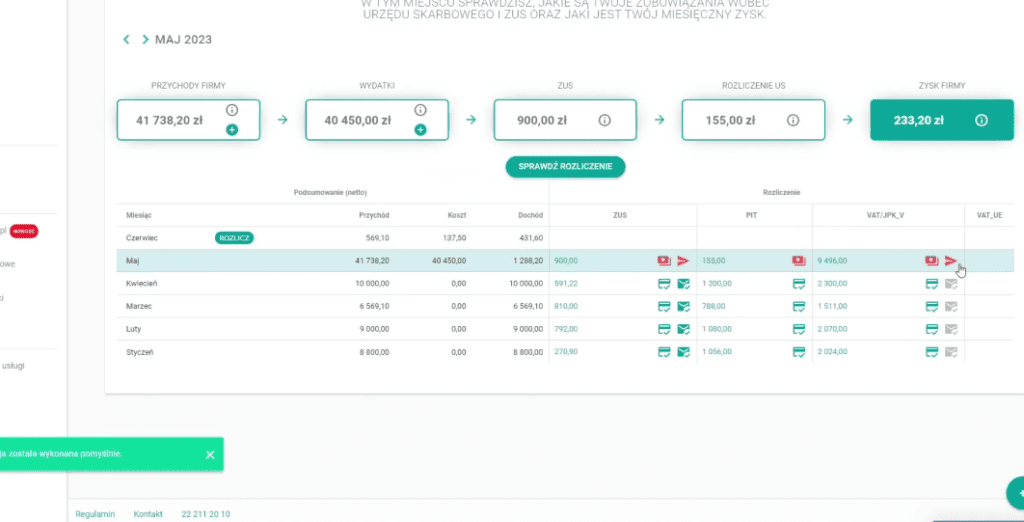The height and width of the screenshot is (522, 1024).
Task: Open the Regulamin link in footer
Action: click(x=95, y=513)
